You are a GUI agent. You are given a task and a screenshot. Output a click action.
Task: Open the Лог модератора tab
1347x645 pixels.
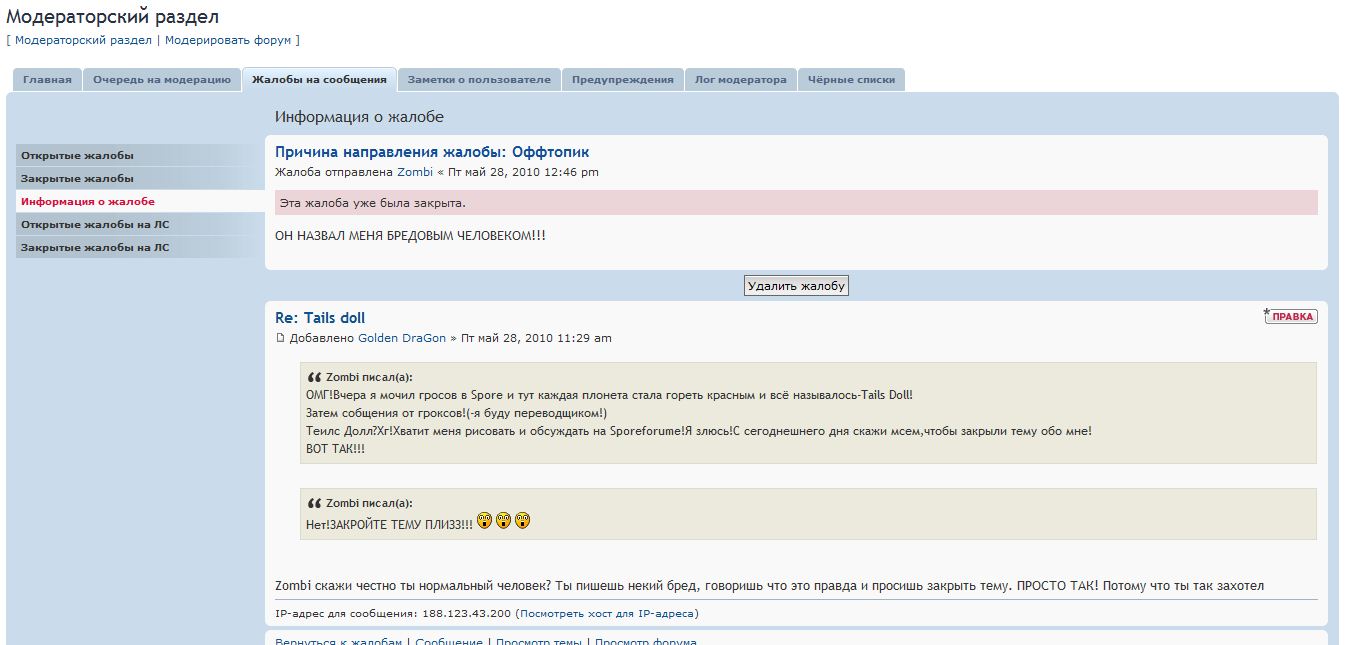coord(741,80)
